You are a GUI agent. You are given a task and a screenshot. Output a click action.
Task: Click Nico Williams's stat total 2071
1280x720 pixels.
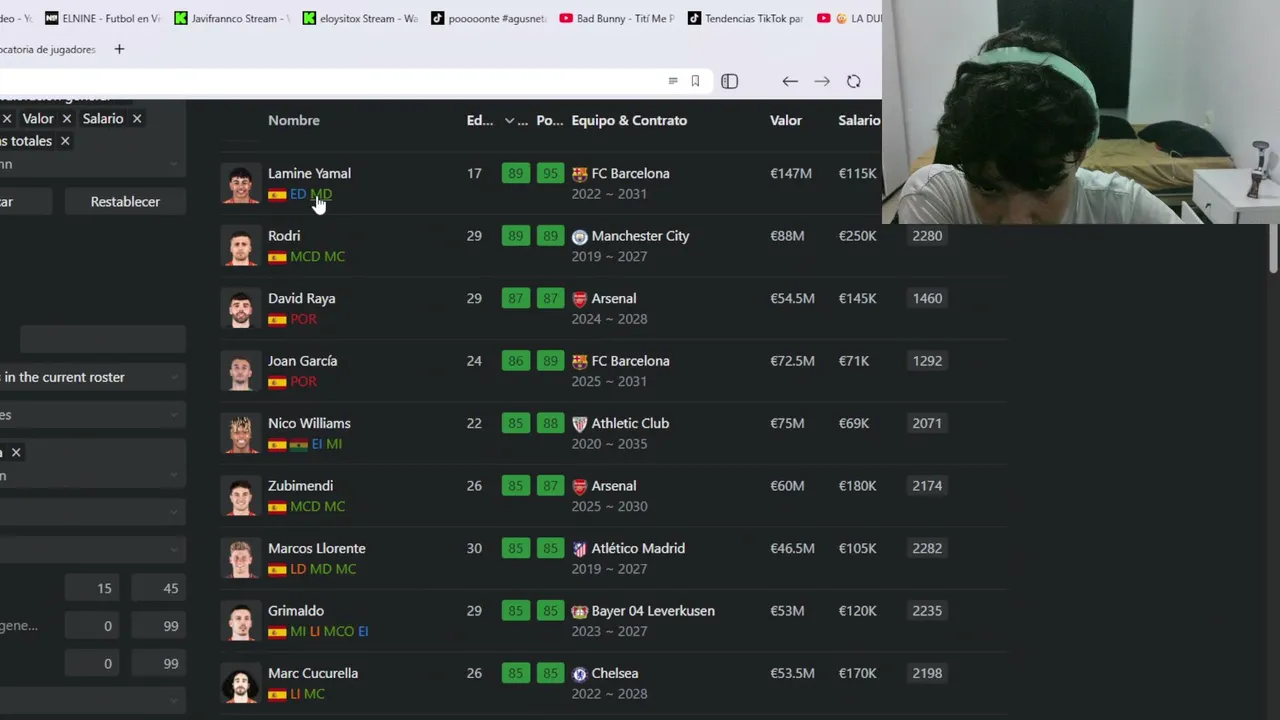[x=927, y=423]
